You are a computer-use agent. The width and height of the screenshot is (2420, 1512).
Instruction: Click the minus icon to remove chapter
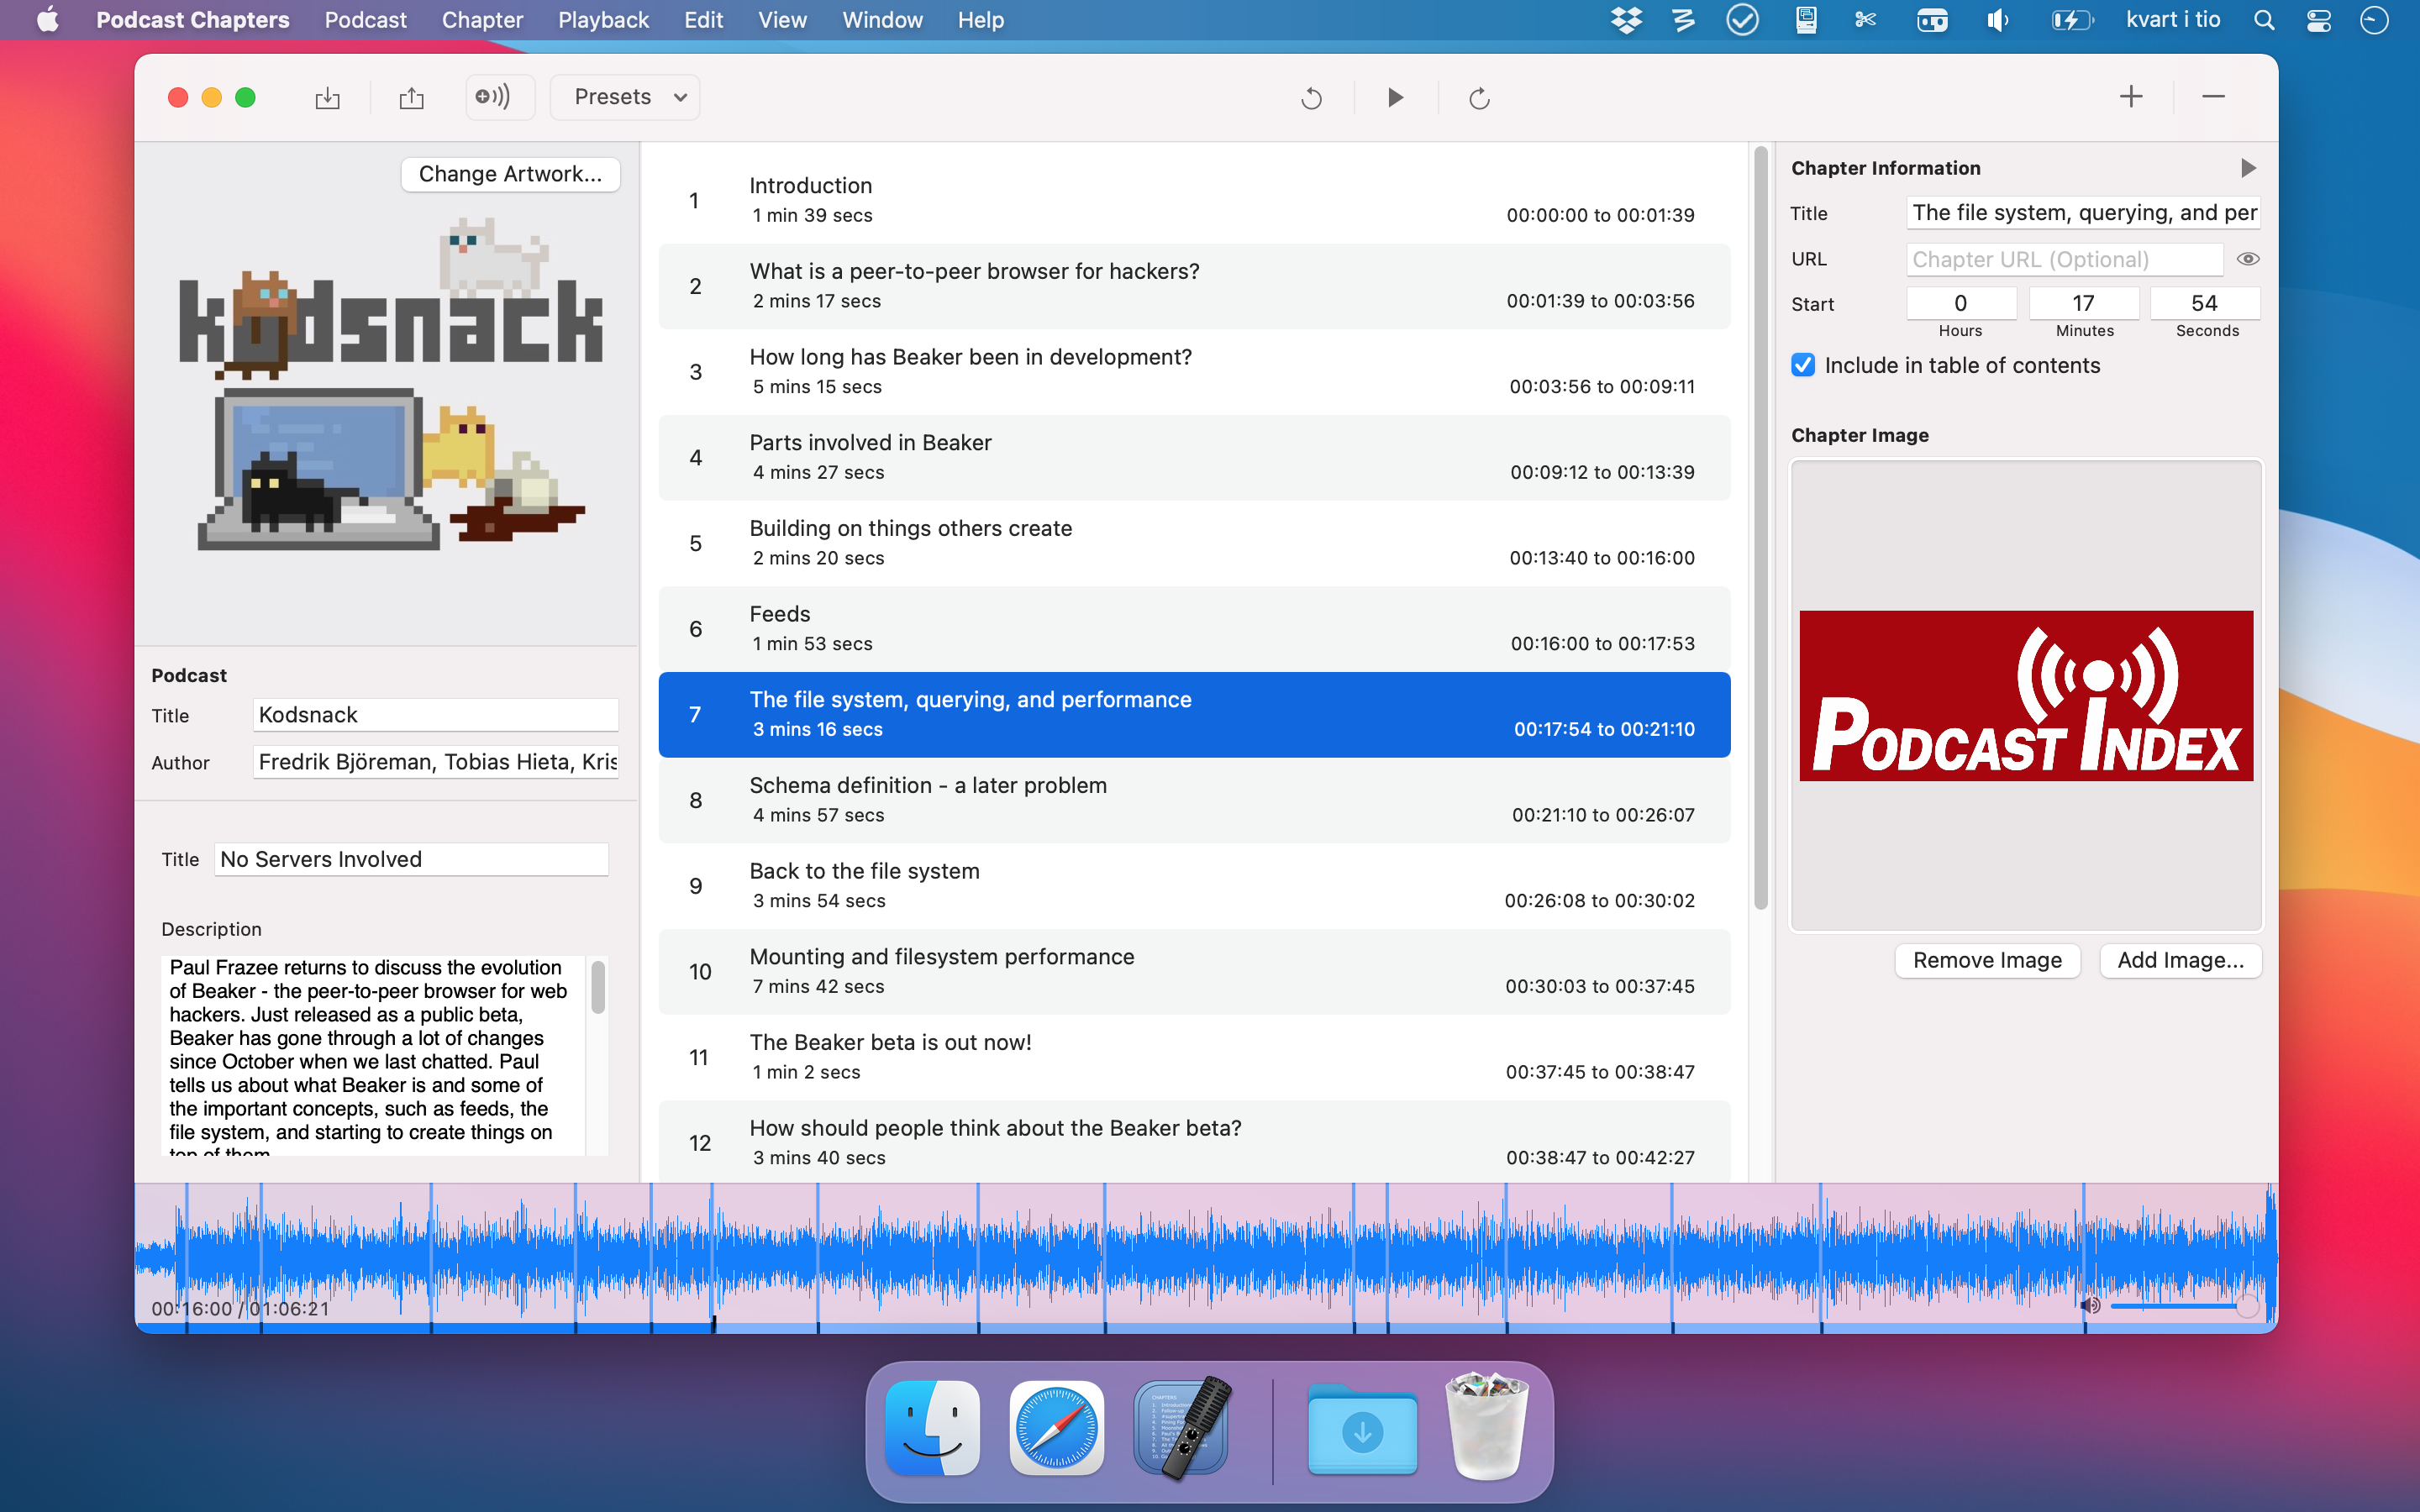coord(2214,96)
